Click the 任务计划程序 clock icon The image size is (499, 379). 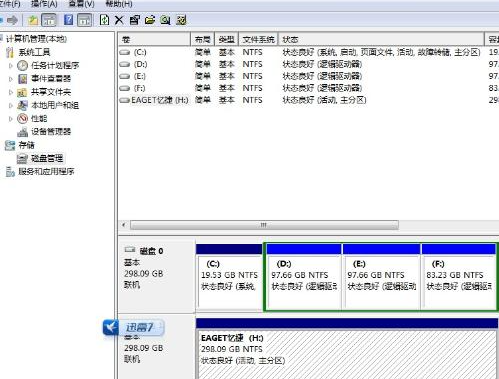(22, 65)
